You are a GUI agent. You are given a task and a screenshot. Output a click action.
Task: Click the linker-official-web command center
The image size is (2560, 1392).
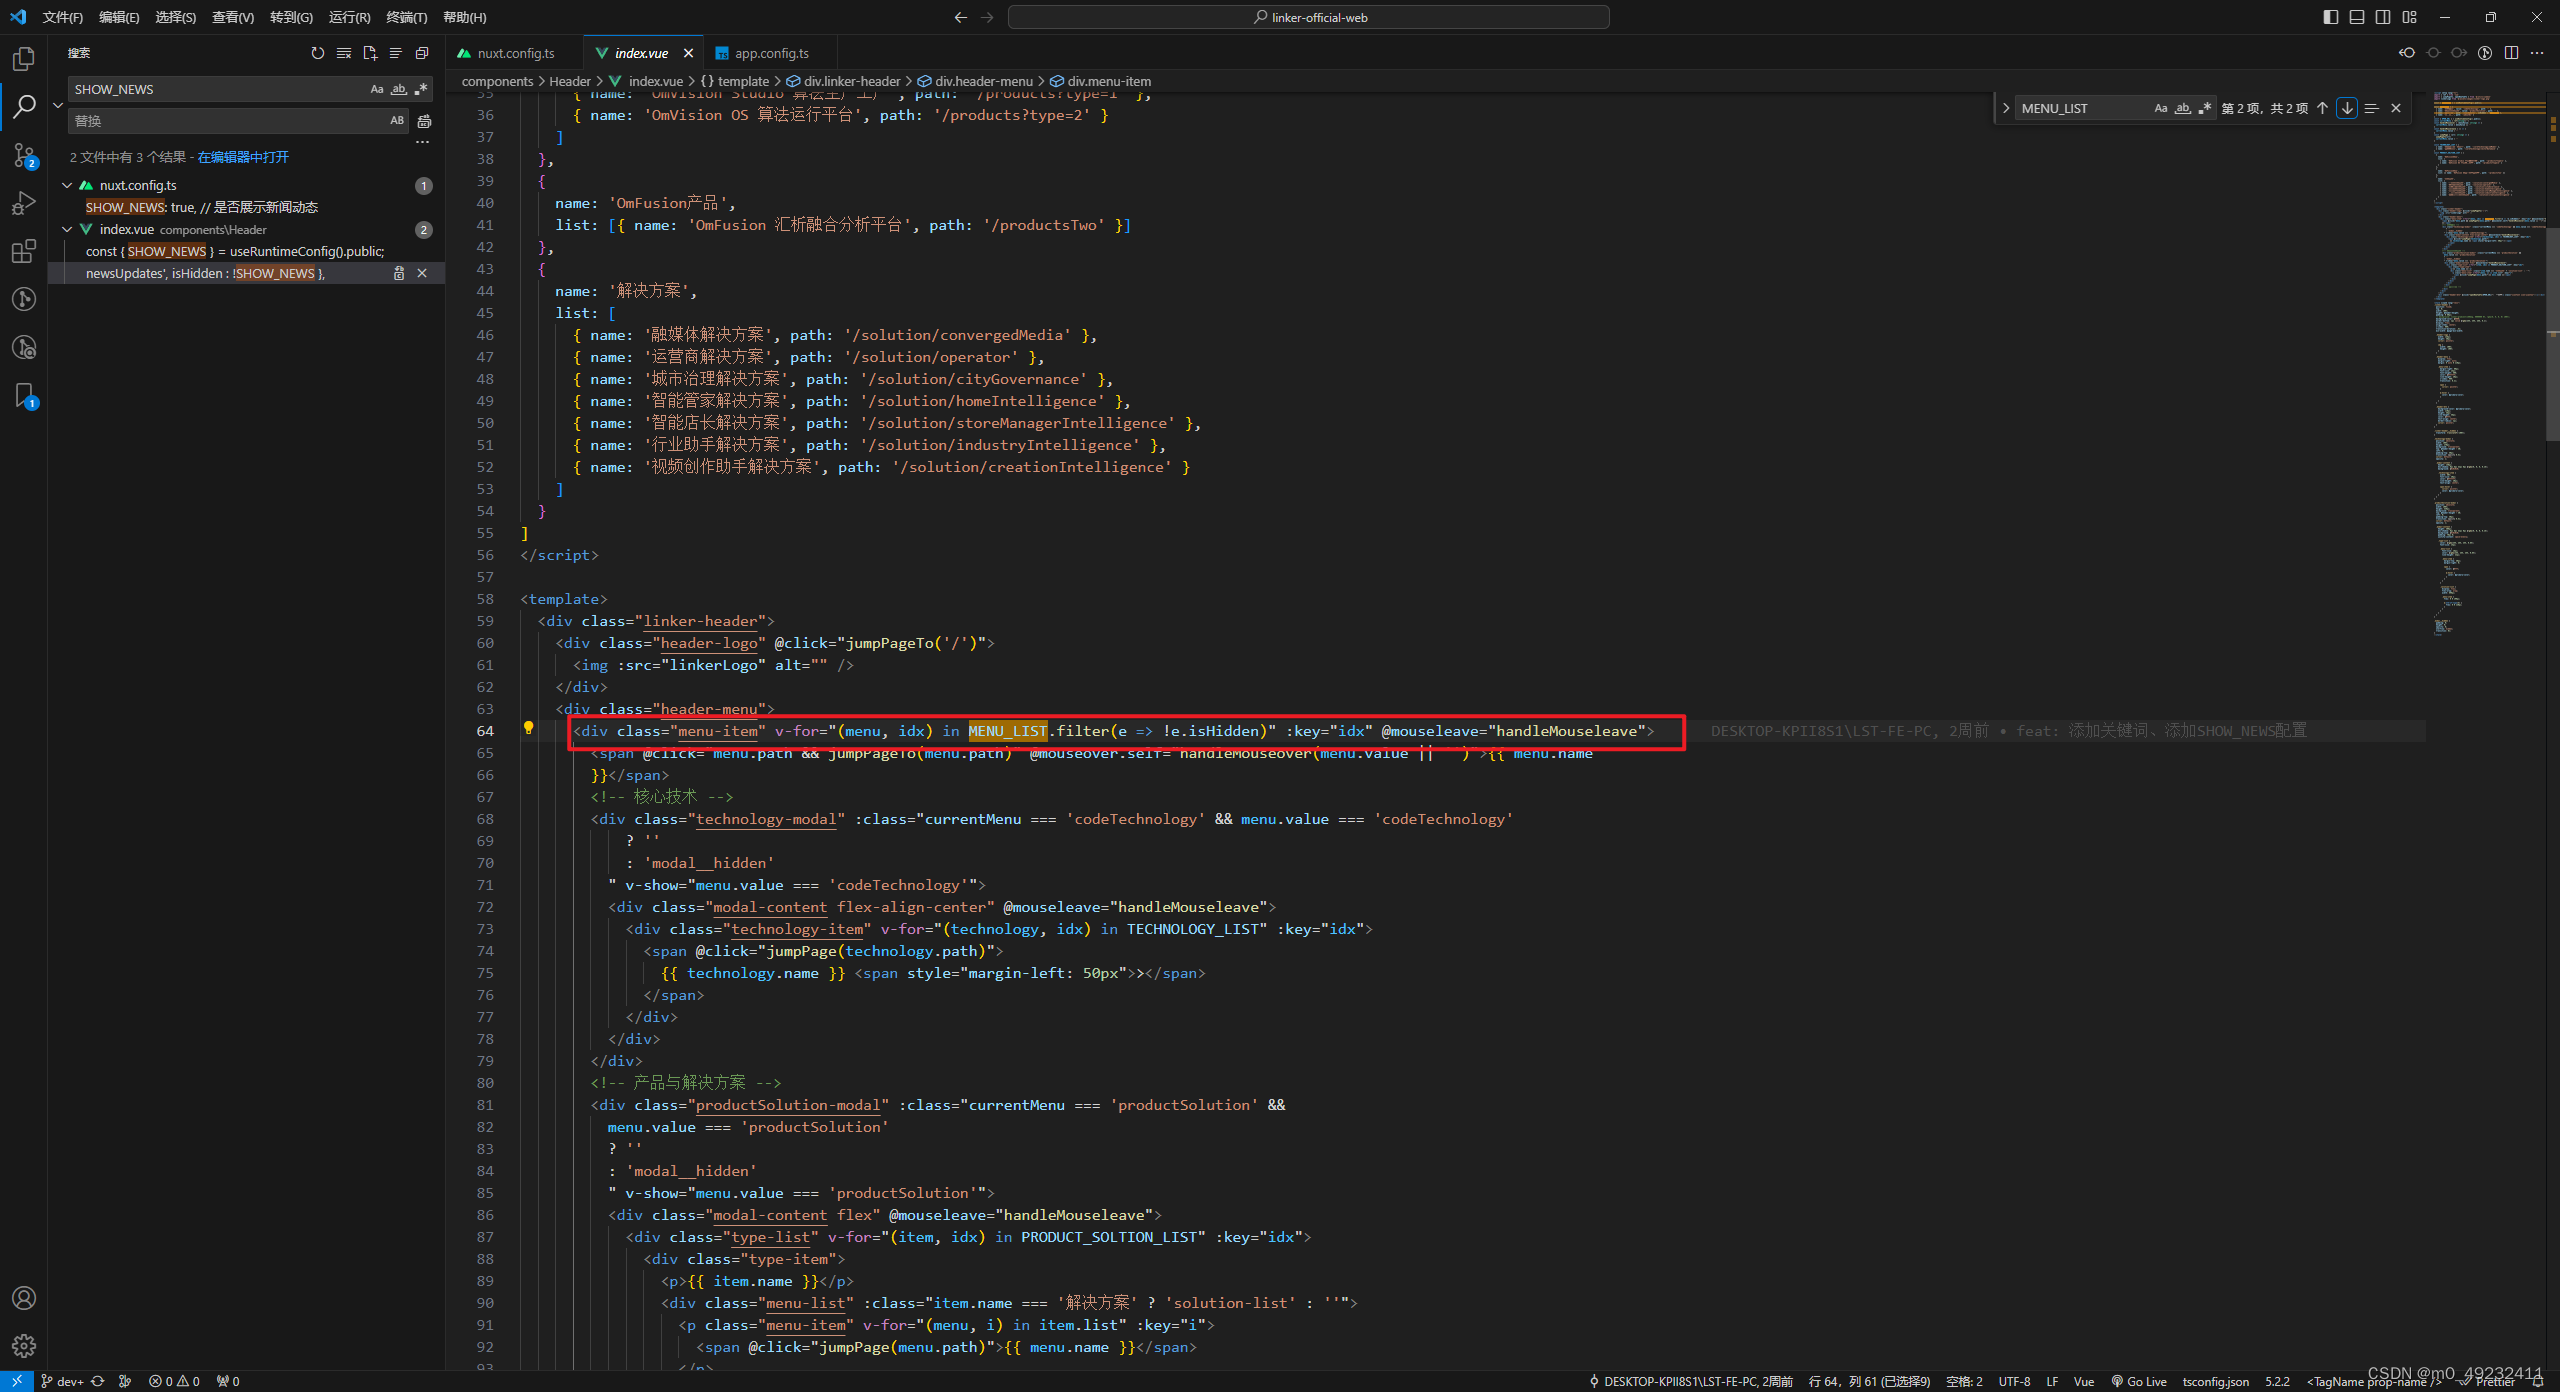[1309, 17]
